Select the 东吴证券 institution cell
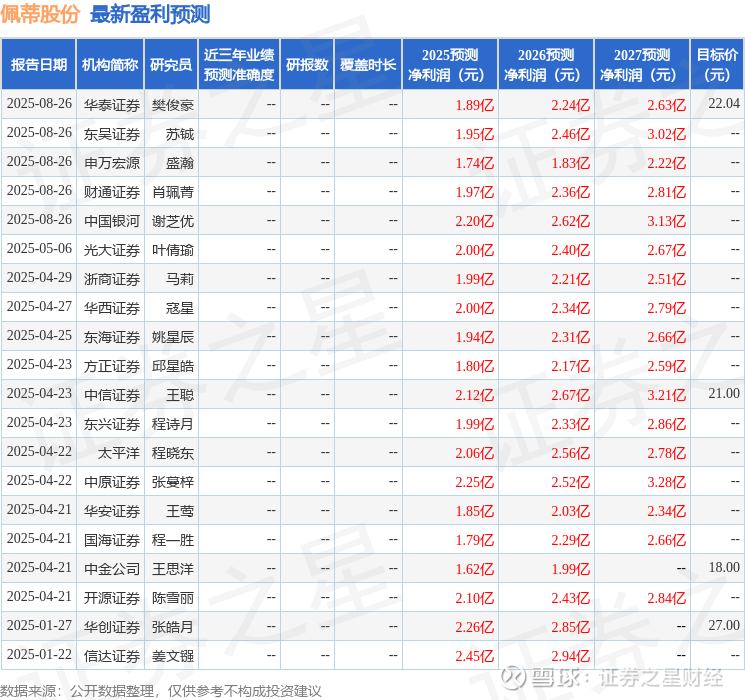The width and height of the screenshot is (745, 700). (112, 134)
